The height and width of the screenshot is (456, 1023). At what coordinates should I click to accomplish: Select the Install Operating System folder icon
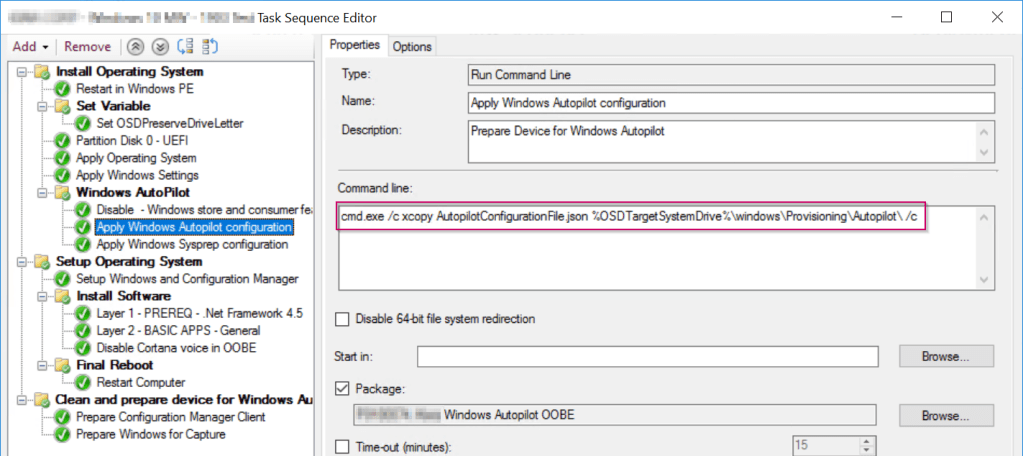click(x=43, y=72)
